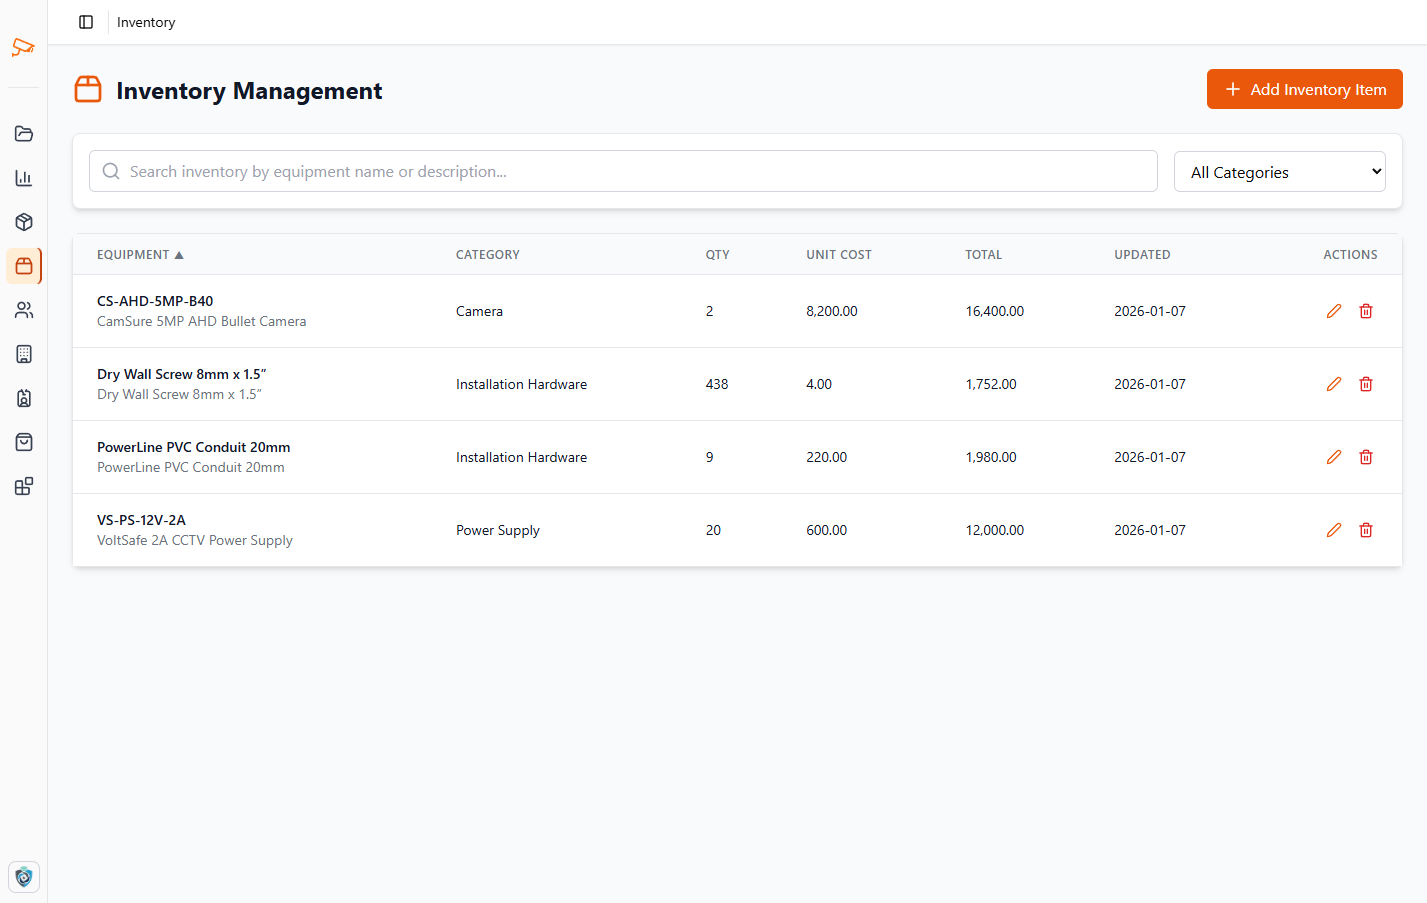Screen dimensions: 1427x903
Task: Toggle the sidebar panel button
Action: (x=86, y=22)
